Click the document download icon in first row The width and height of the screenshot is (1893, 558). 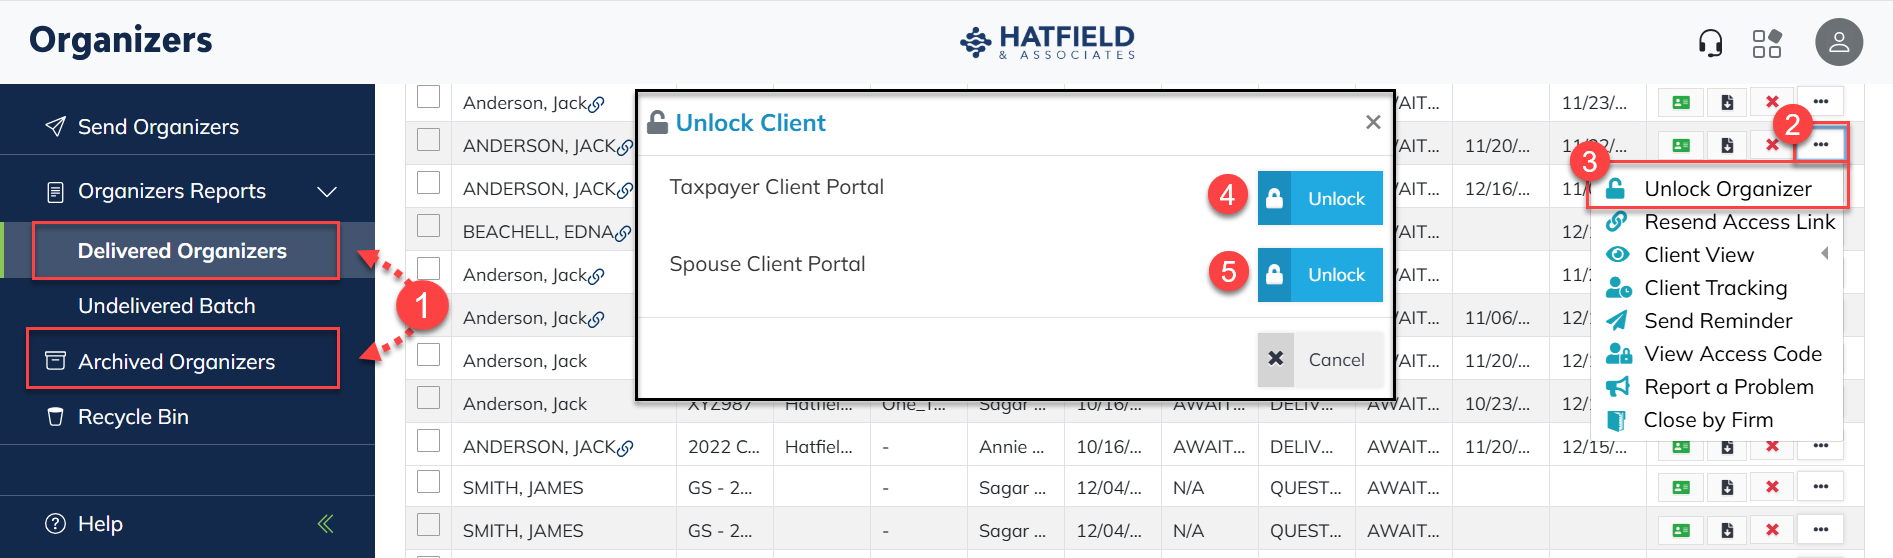(1727, 102)
